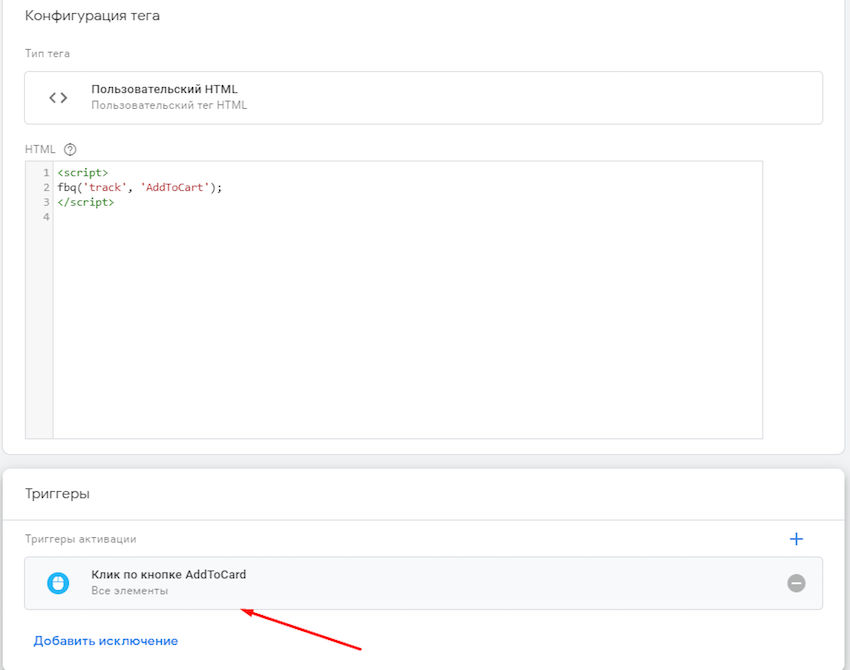850x670 pixels.
Task: Add a new activation trigger with plus icon
Action: (x=796, y=539)
